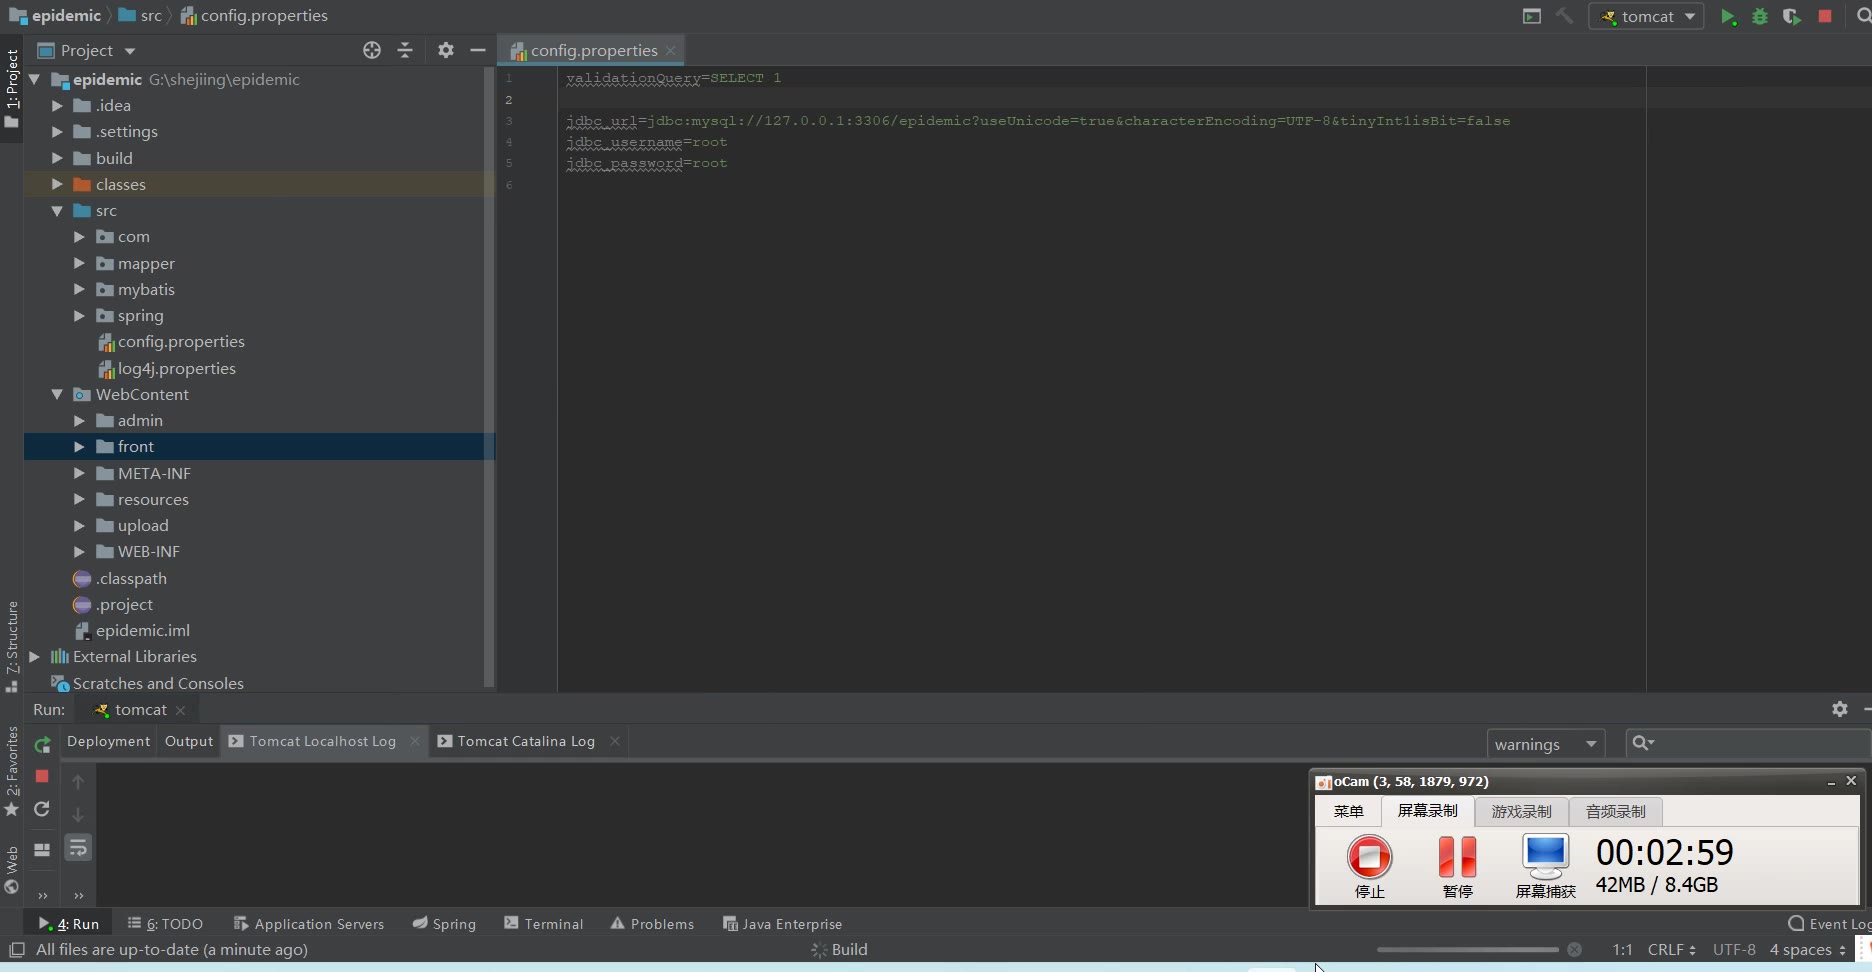Click the Debug bug icon
Viewport: 1872px width, 972px height.
tap(1760, 16)
